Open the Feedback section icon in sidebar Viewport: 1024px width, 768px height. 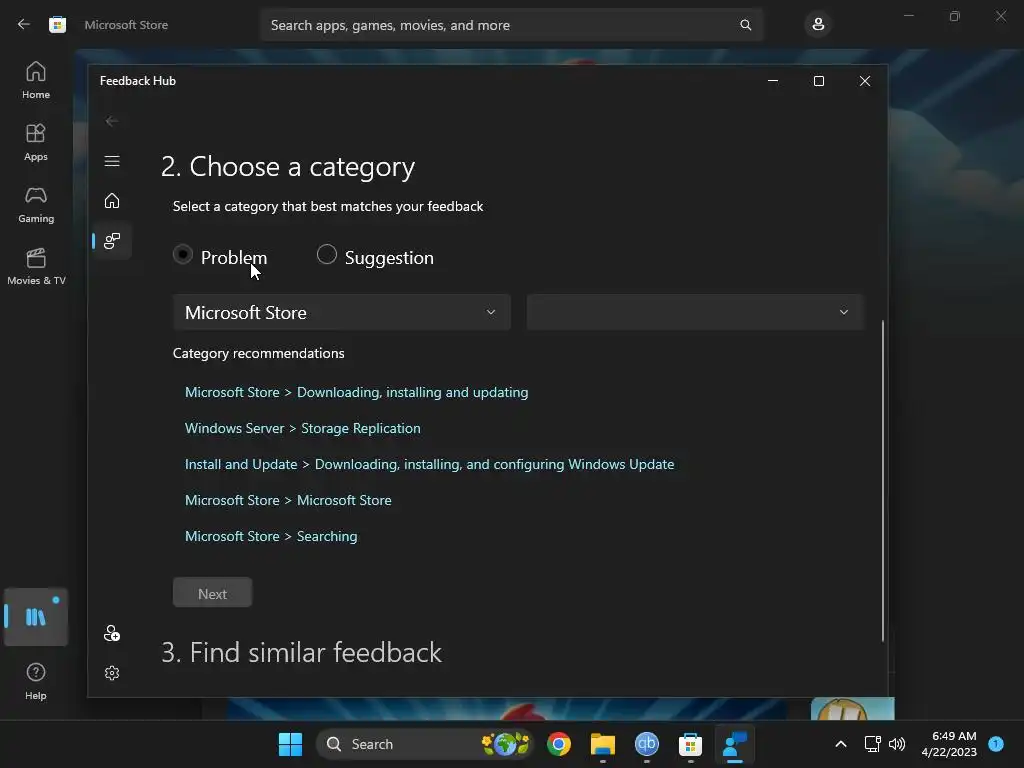[x=112, y=241]
